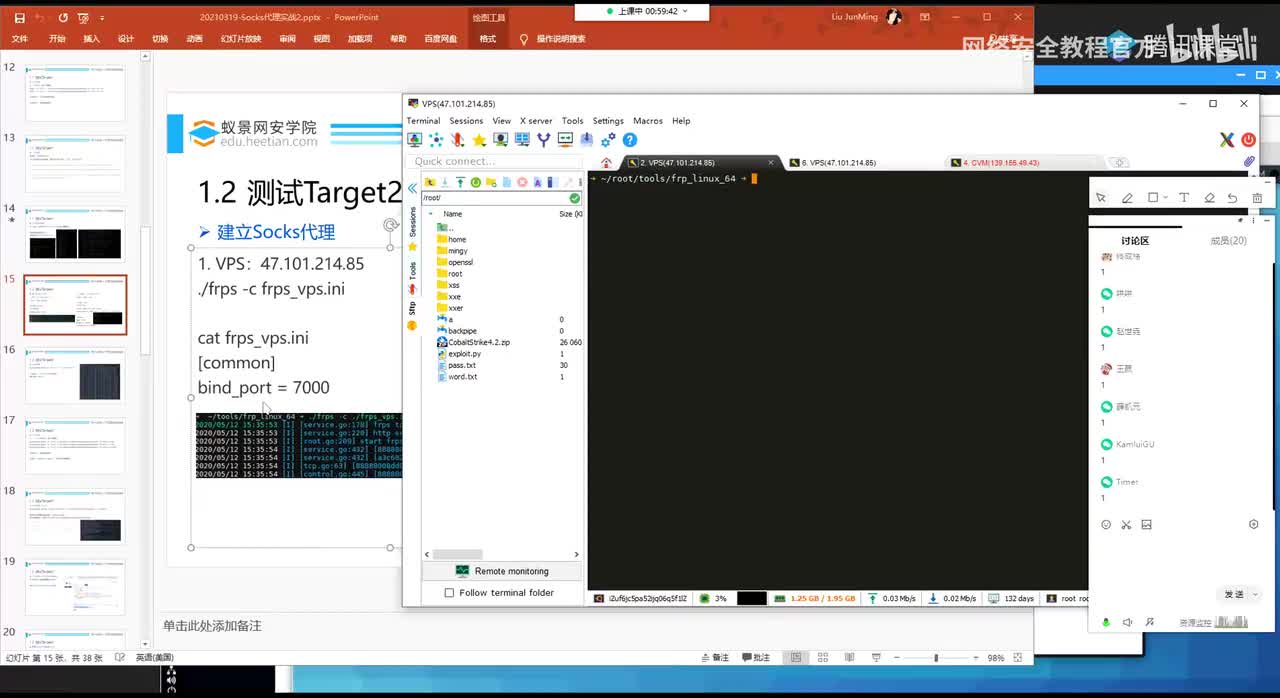Collapse the MobaXterm sidebar with double chevron
Screen dimensions: 1280x698
[412, 188]
